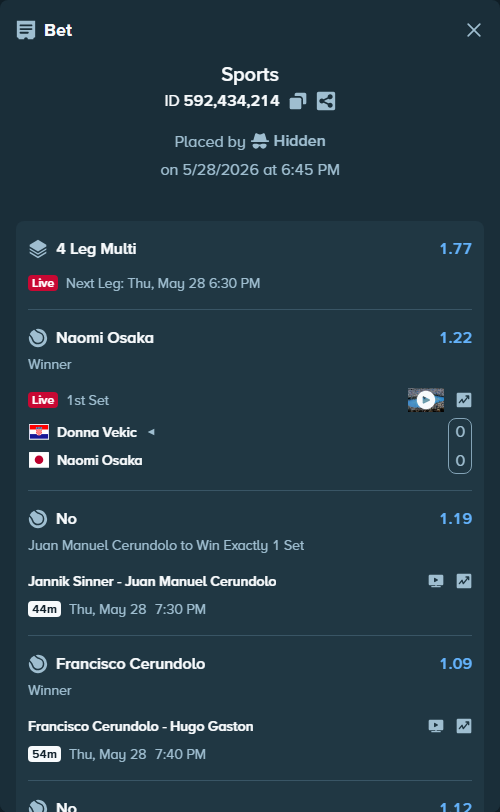This screenshot has height=812, width=500.
Task: Open stats chart for Sinner-Cerundolo match
Action: click(x=464, y=581)
